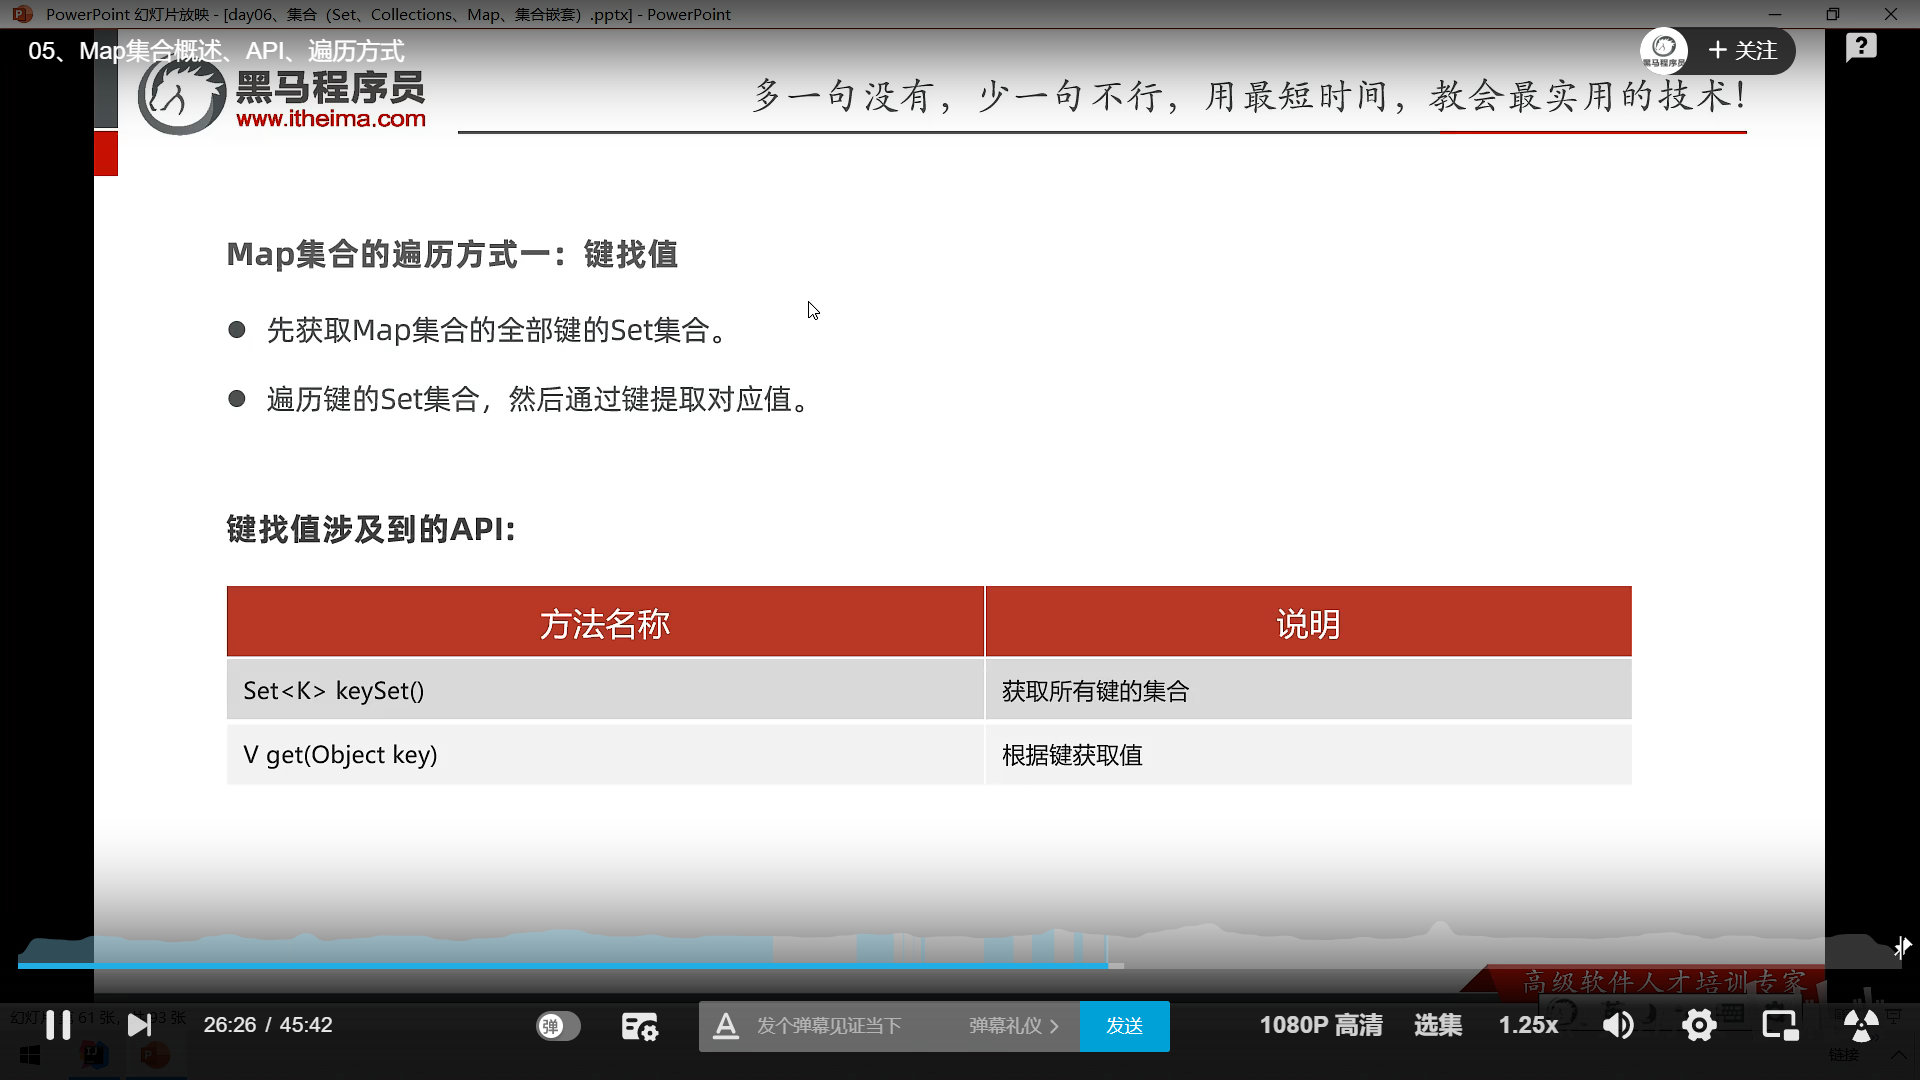Click the 发送 send button
Viewport: 1920px width, 1080px height.
tap(1124, 1026)
